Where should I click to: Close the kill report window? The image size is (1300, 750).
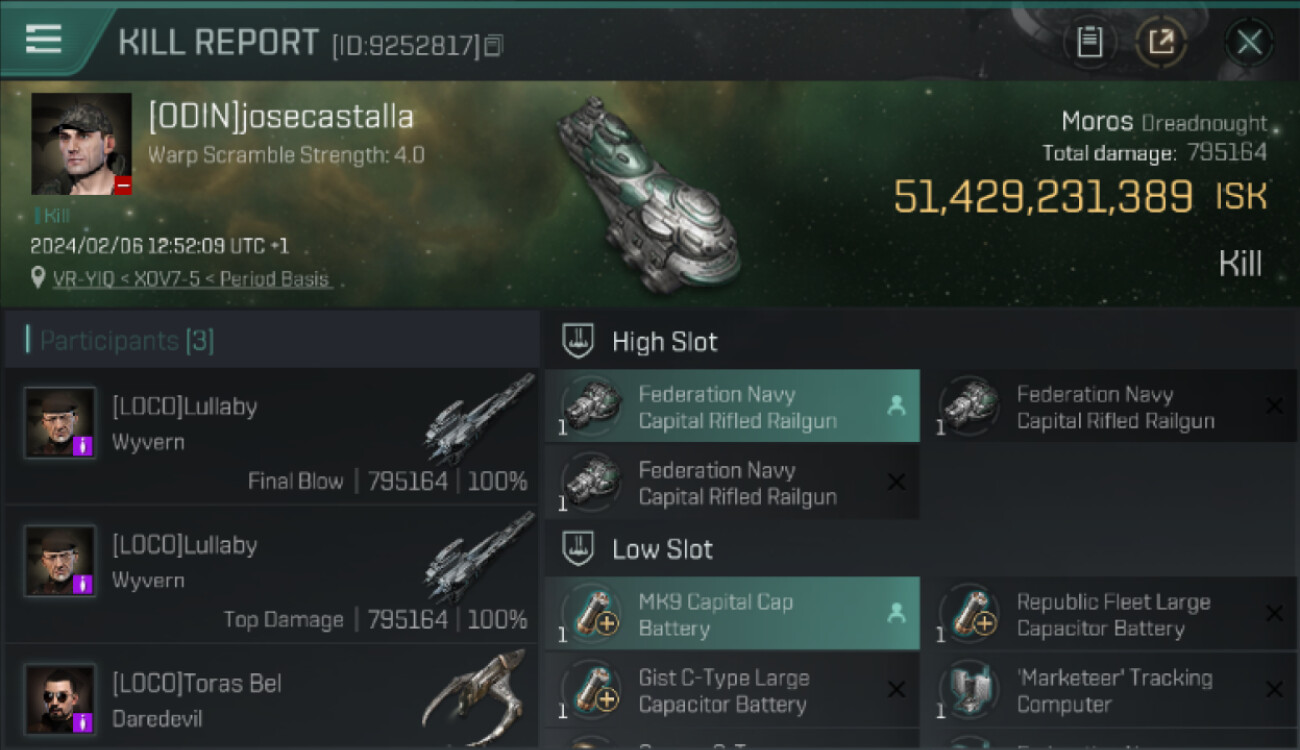1249,42
